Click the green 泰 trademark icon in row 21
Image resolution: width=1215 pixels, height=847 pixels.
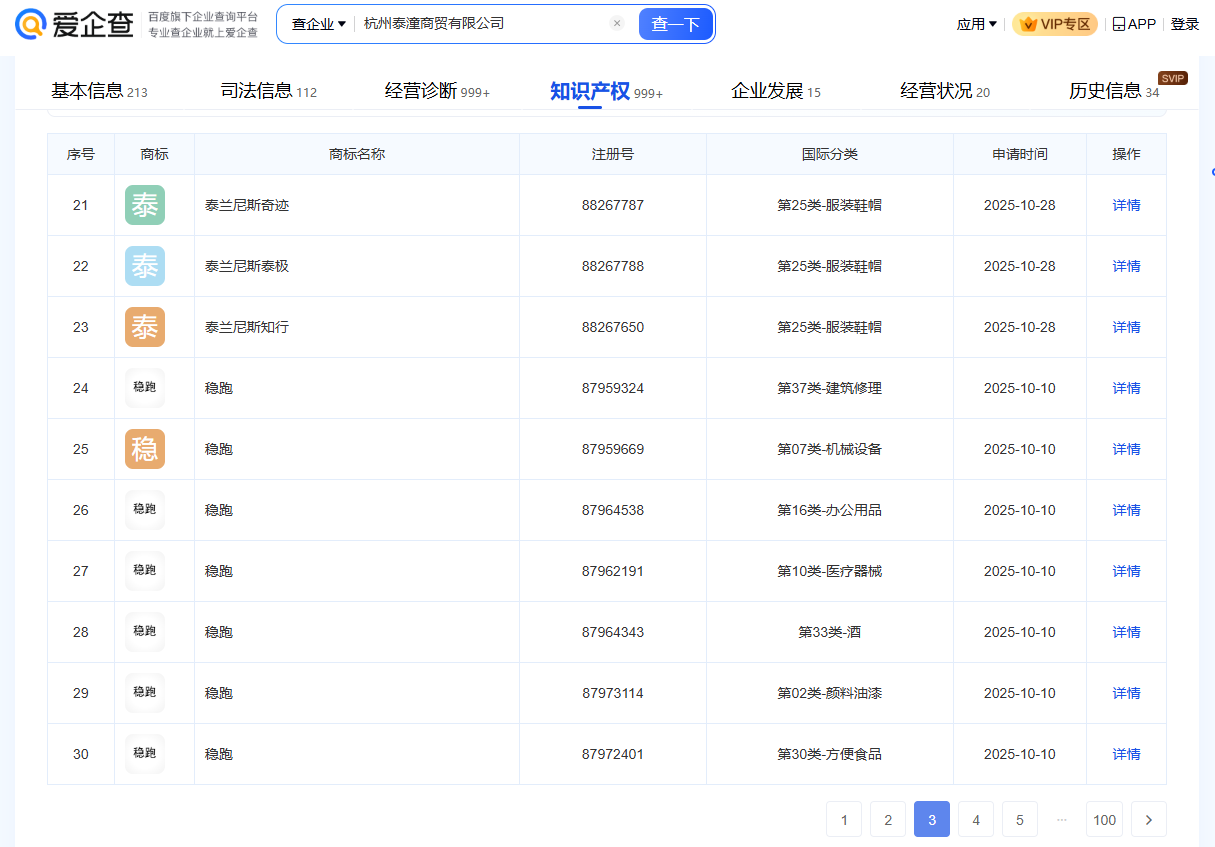point(145,205)
